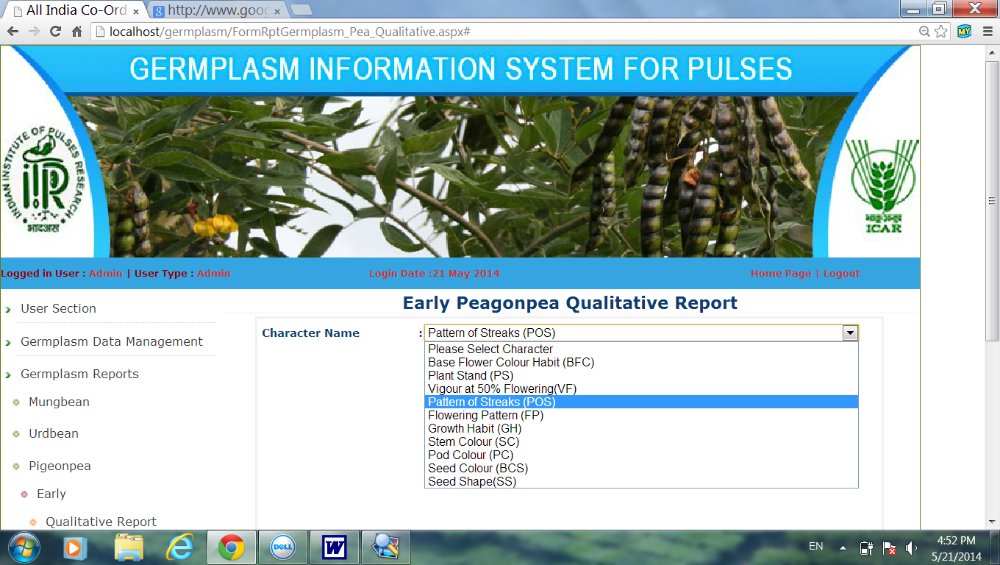
Task: Open the Mungbean reports item
Action: 59,402
